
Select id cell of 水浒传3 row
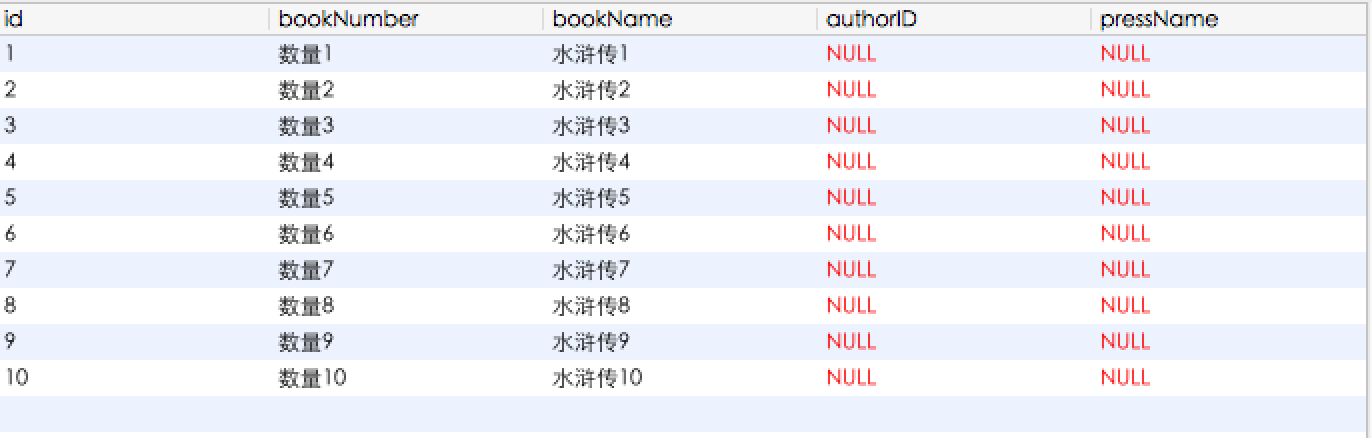135,126
